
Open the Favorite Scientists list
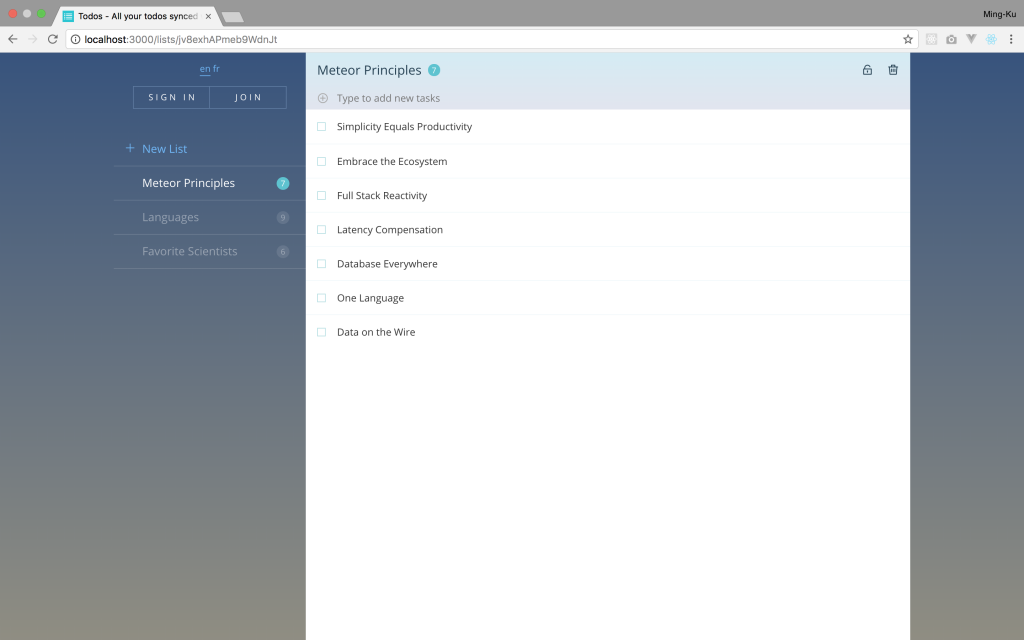click(x=209, y=251)
